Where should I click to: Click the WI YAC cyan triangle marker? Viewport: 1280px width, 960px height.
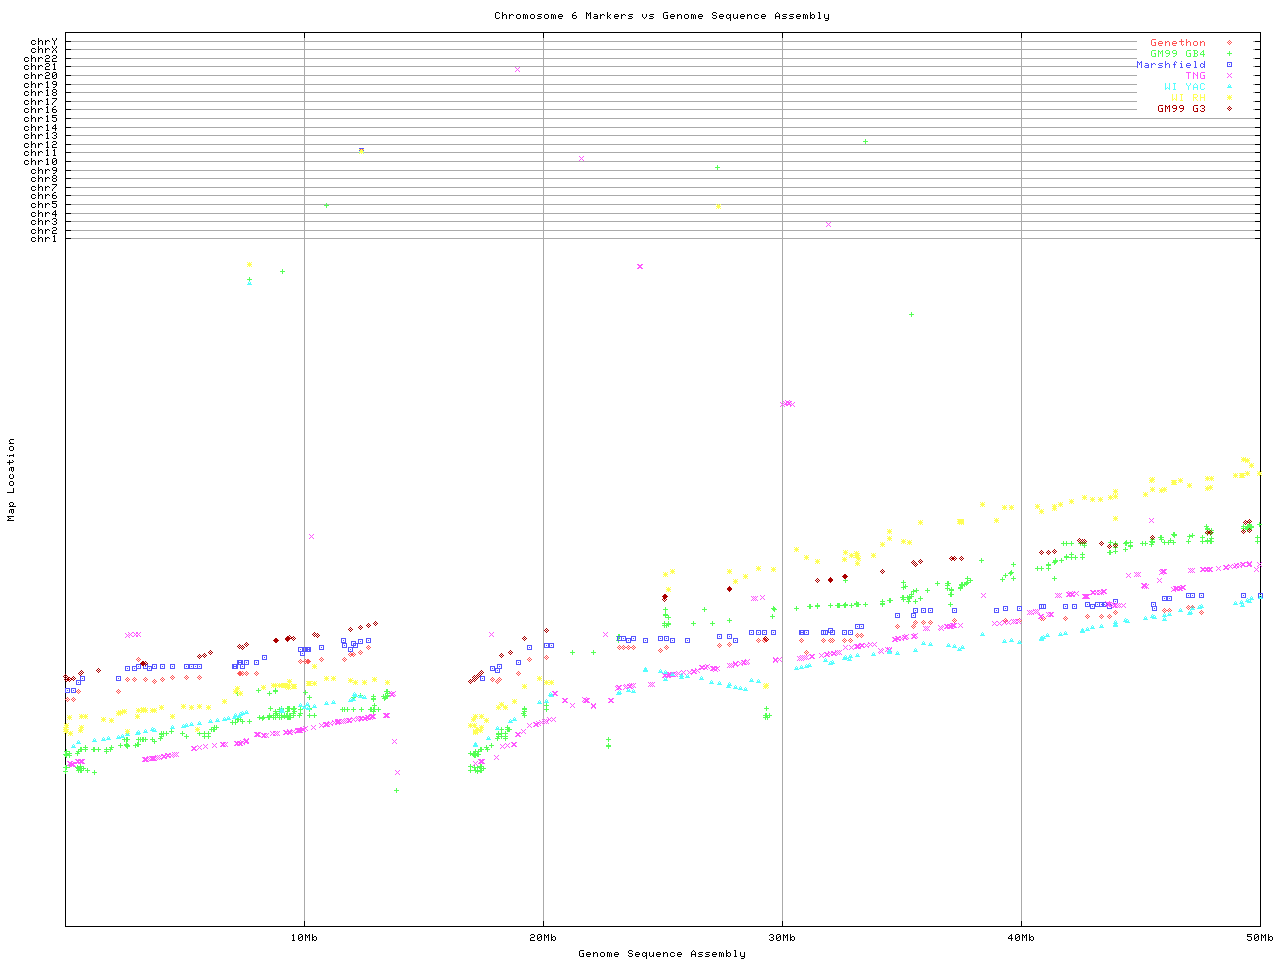(x=1229, y=87)
